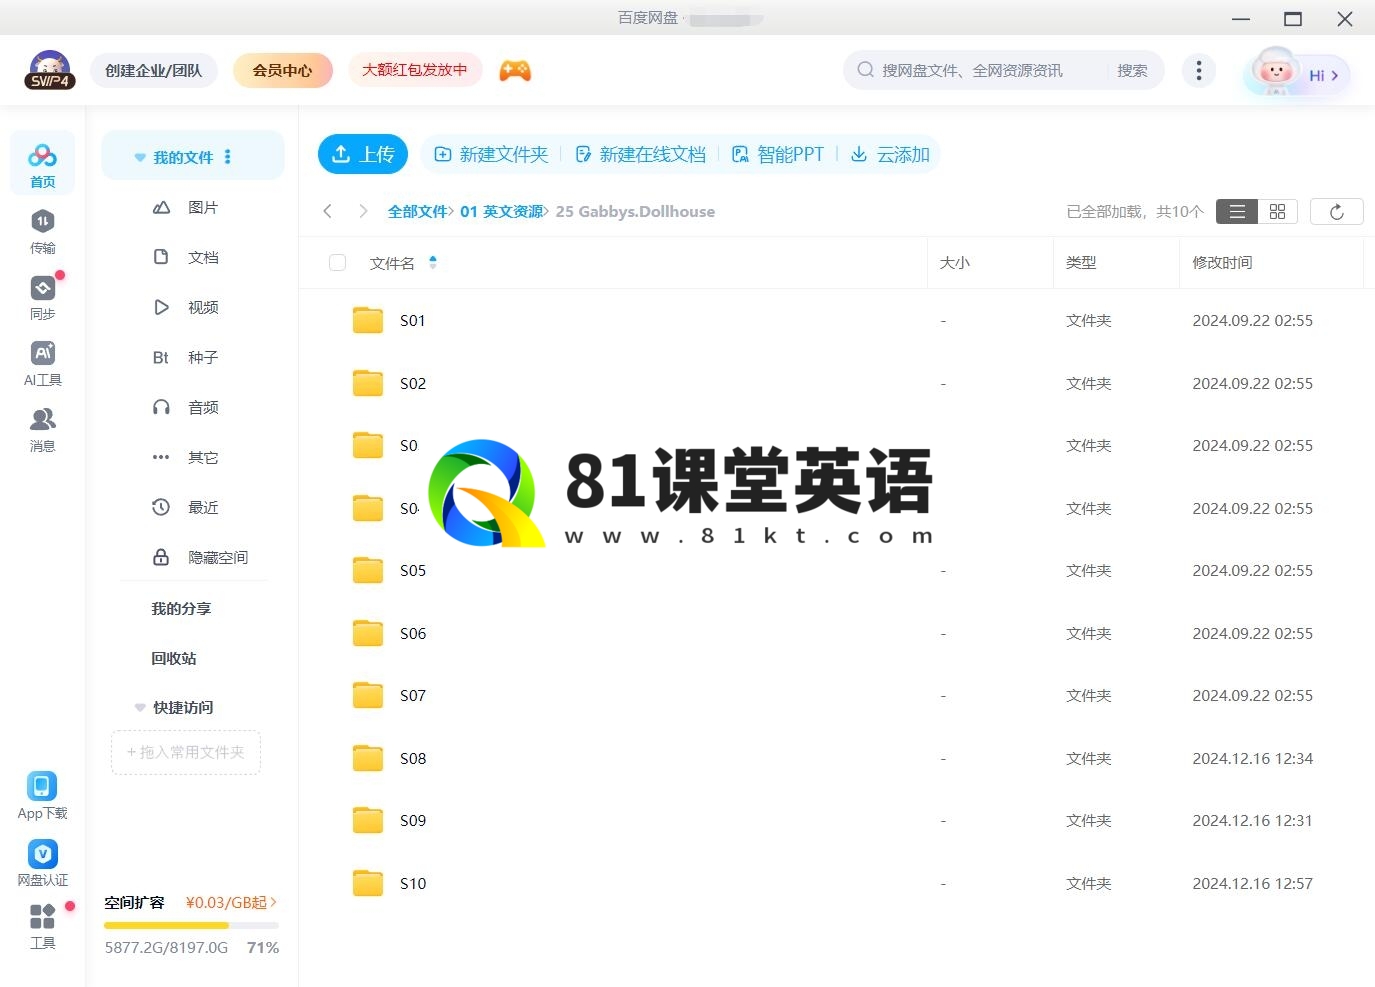Switch to grid view
This screenshot has height=987, width=1375.
click(1277, 211)
